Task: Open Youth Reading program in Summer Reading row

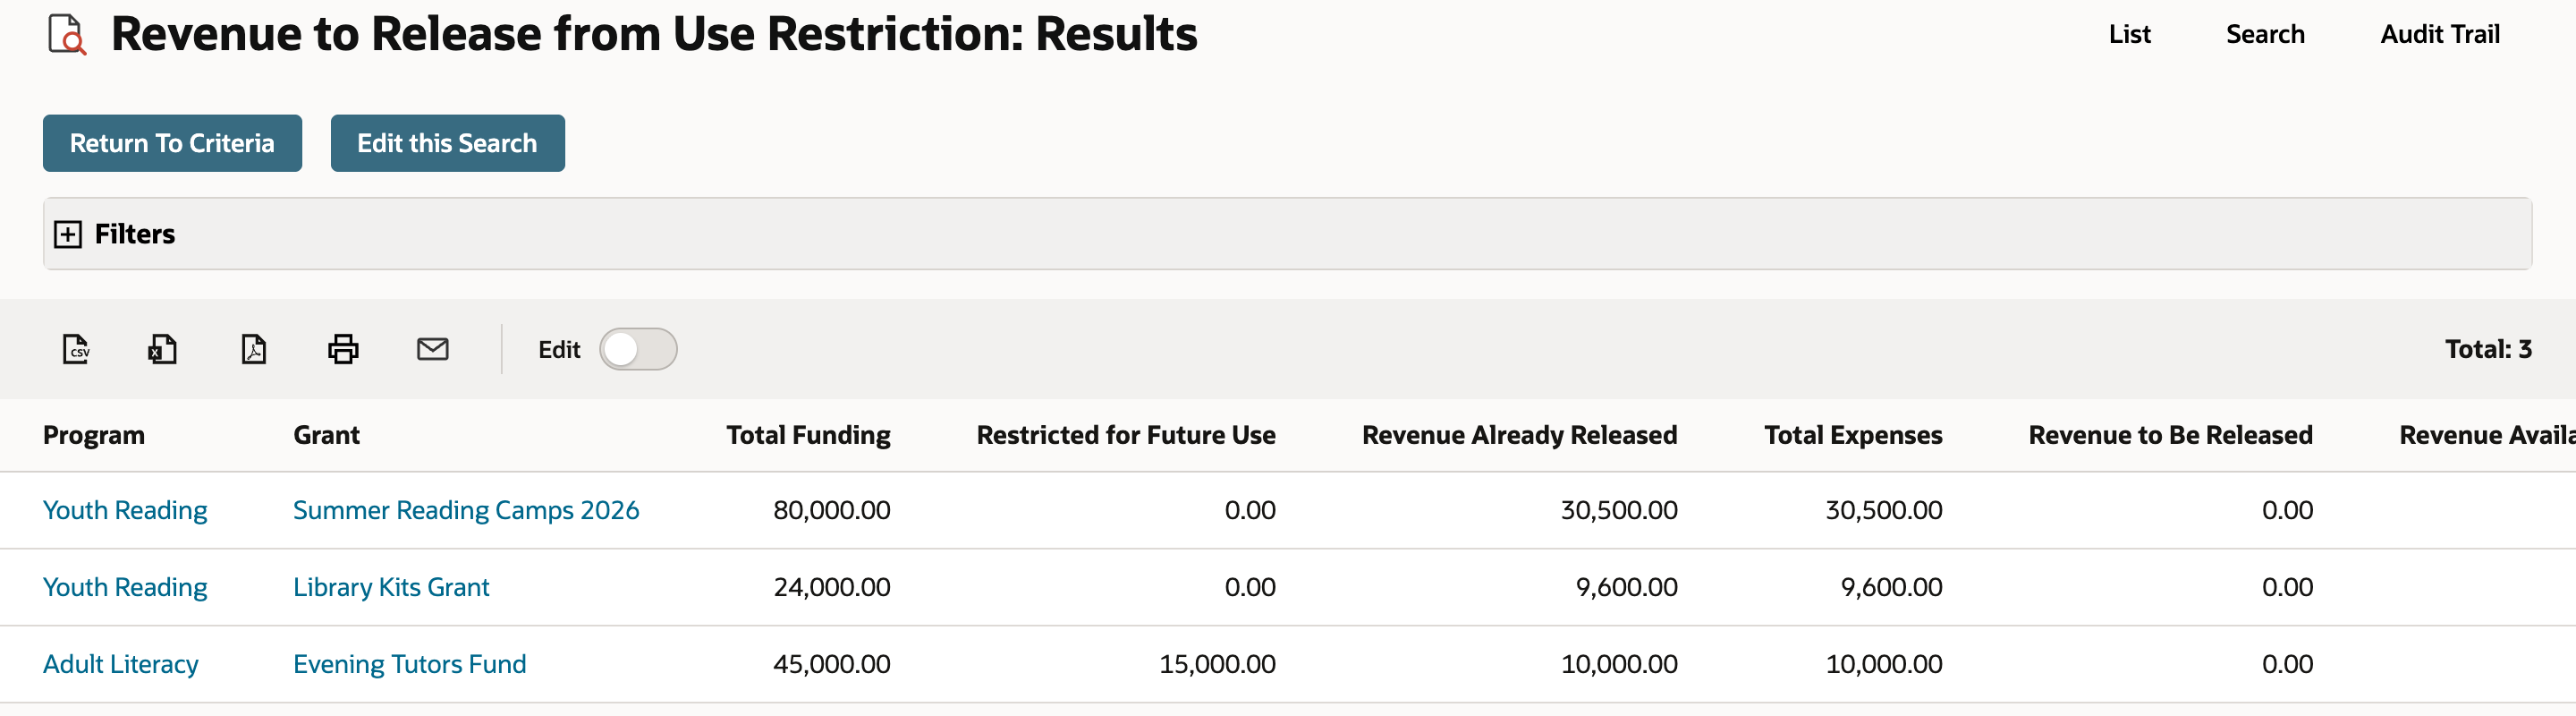Action: tap(125, 510)
